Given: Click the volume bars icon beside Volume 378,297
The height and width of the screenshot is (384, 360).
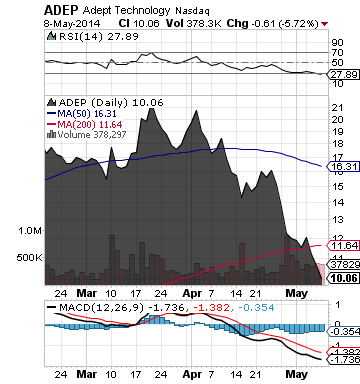Looking at the screenshot, I should [x=51, y=134].
